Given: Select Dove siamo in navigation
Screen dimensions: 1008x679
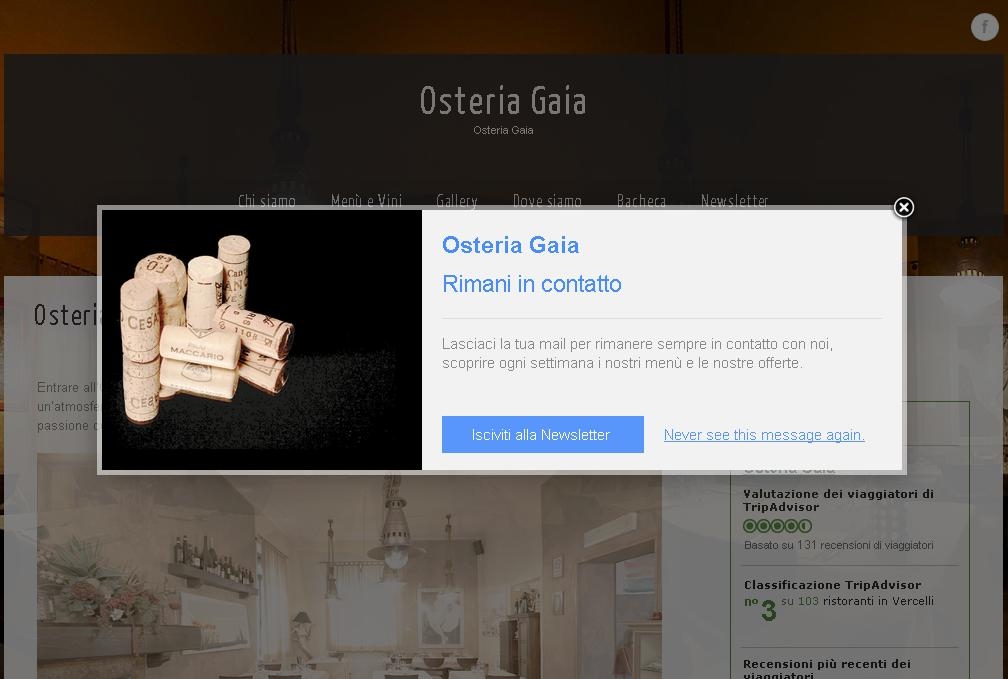Looking at the screenshot, I should click(x=547, y=201).
